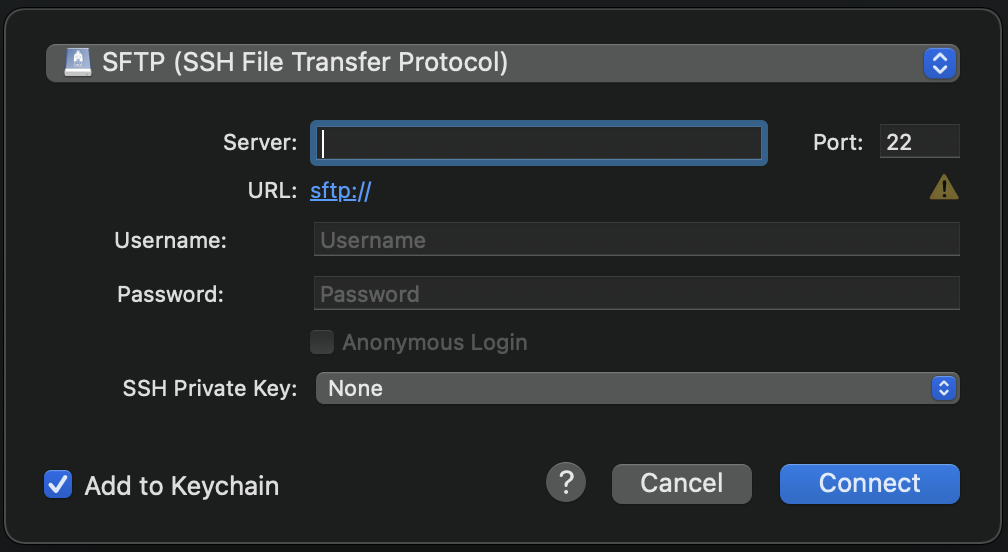1008x552 pixels.
Task: Click the yellow warning triangle icon
Action: click(x=943, y=187)
